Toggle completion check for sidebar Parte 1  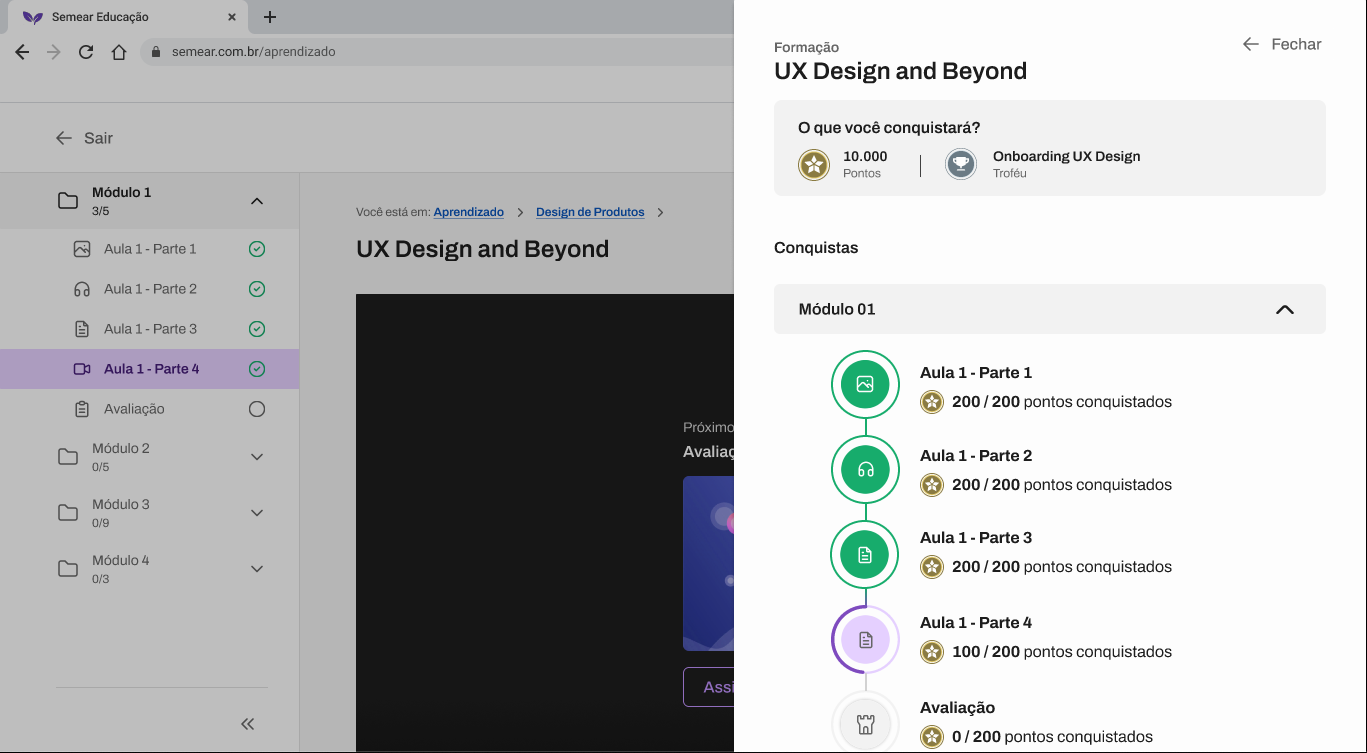pos(257,249)
